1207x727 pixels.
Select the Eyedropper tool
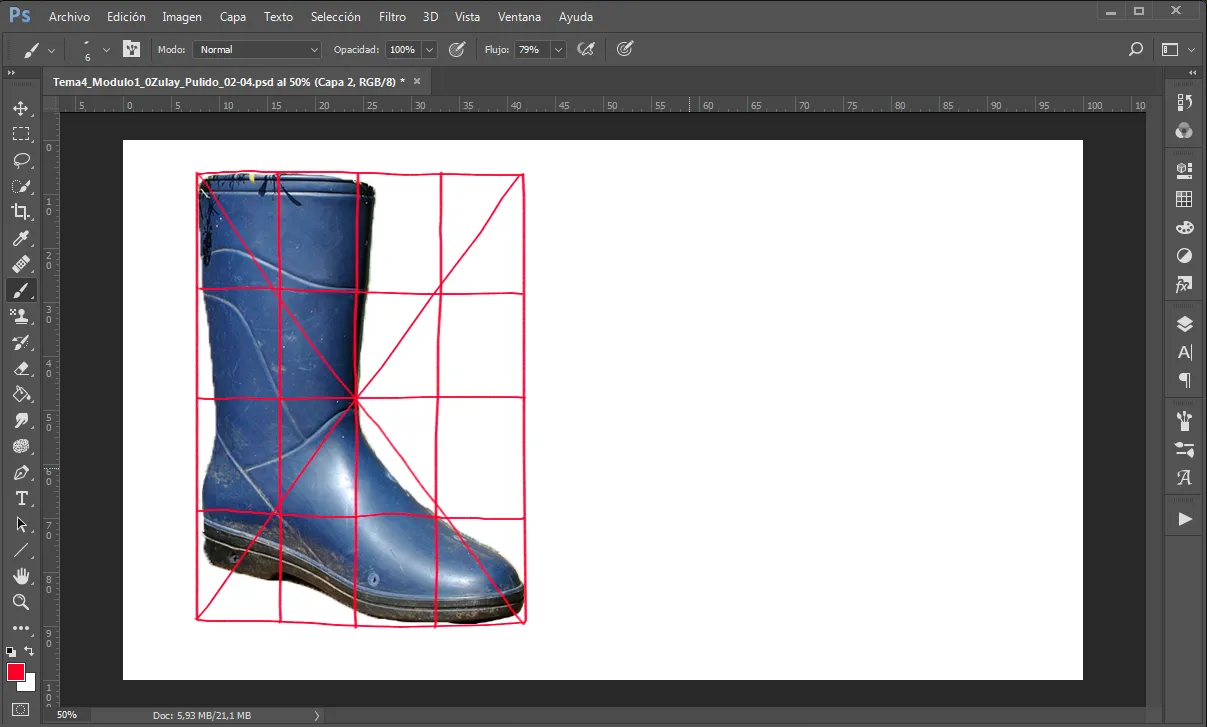21,238
